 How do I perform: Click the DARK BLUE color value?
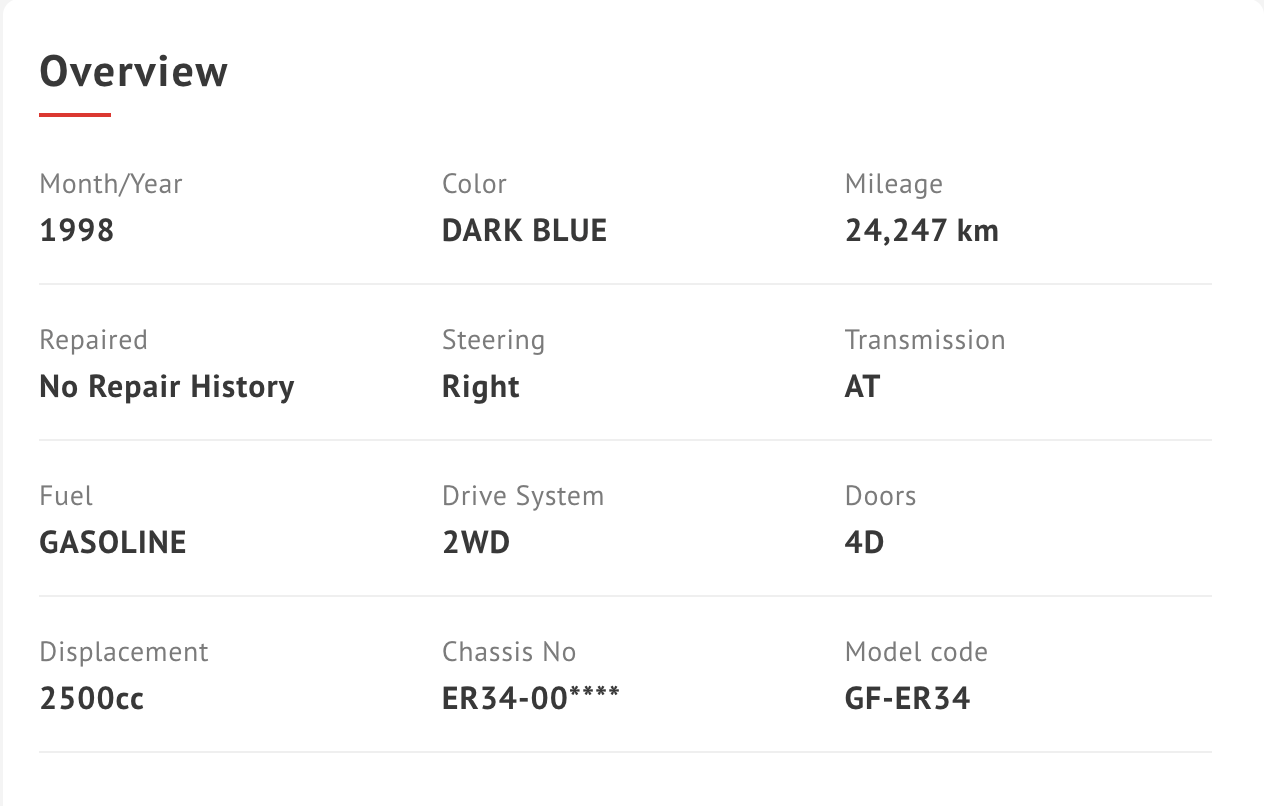tap(525, 231)
